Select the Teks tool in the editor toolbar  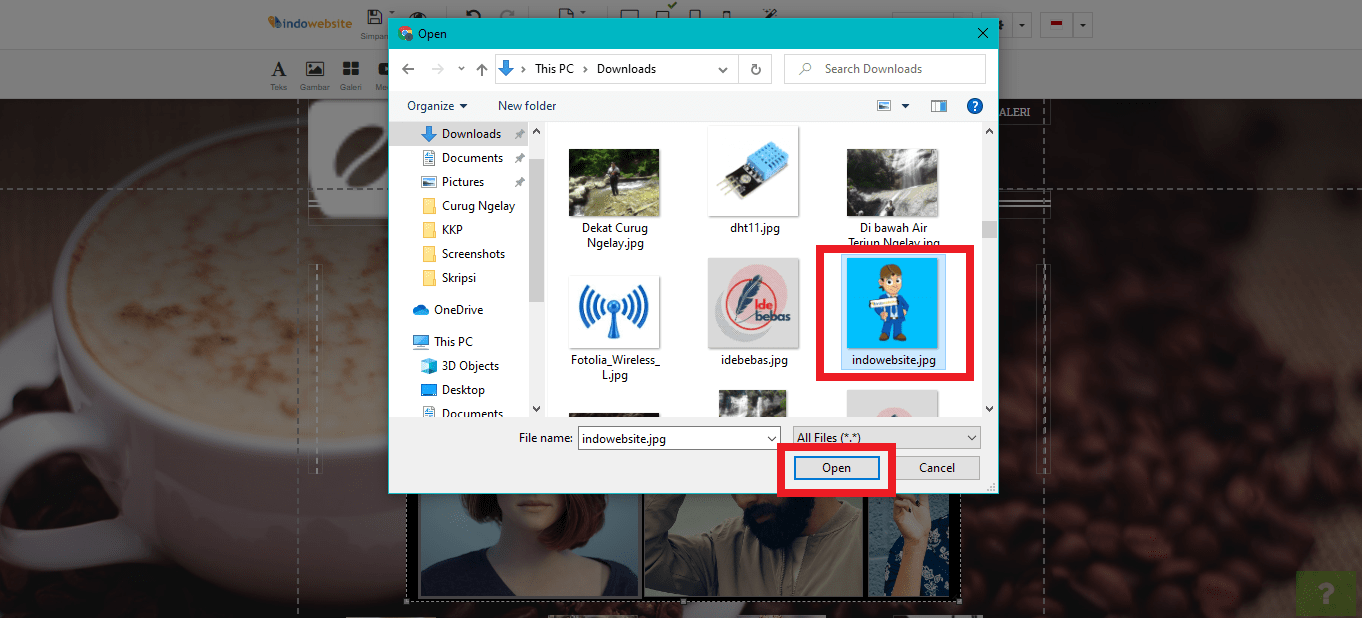point(278,74)
